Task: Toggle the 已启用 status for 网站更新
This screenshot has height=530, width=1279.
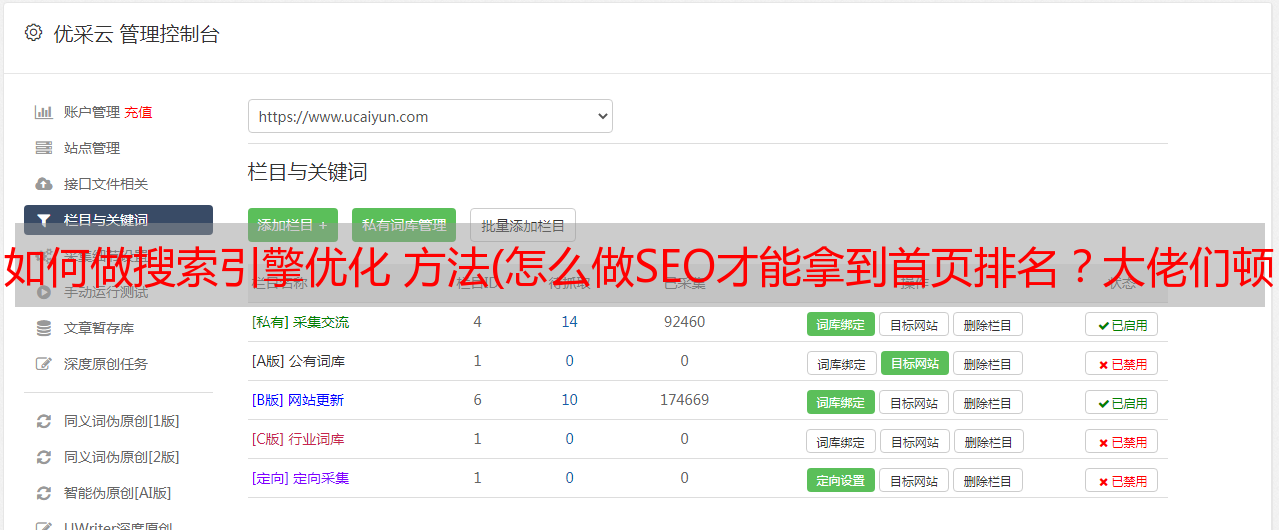Action: (x=1122, y=402)
